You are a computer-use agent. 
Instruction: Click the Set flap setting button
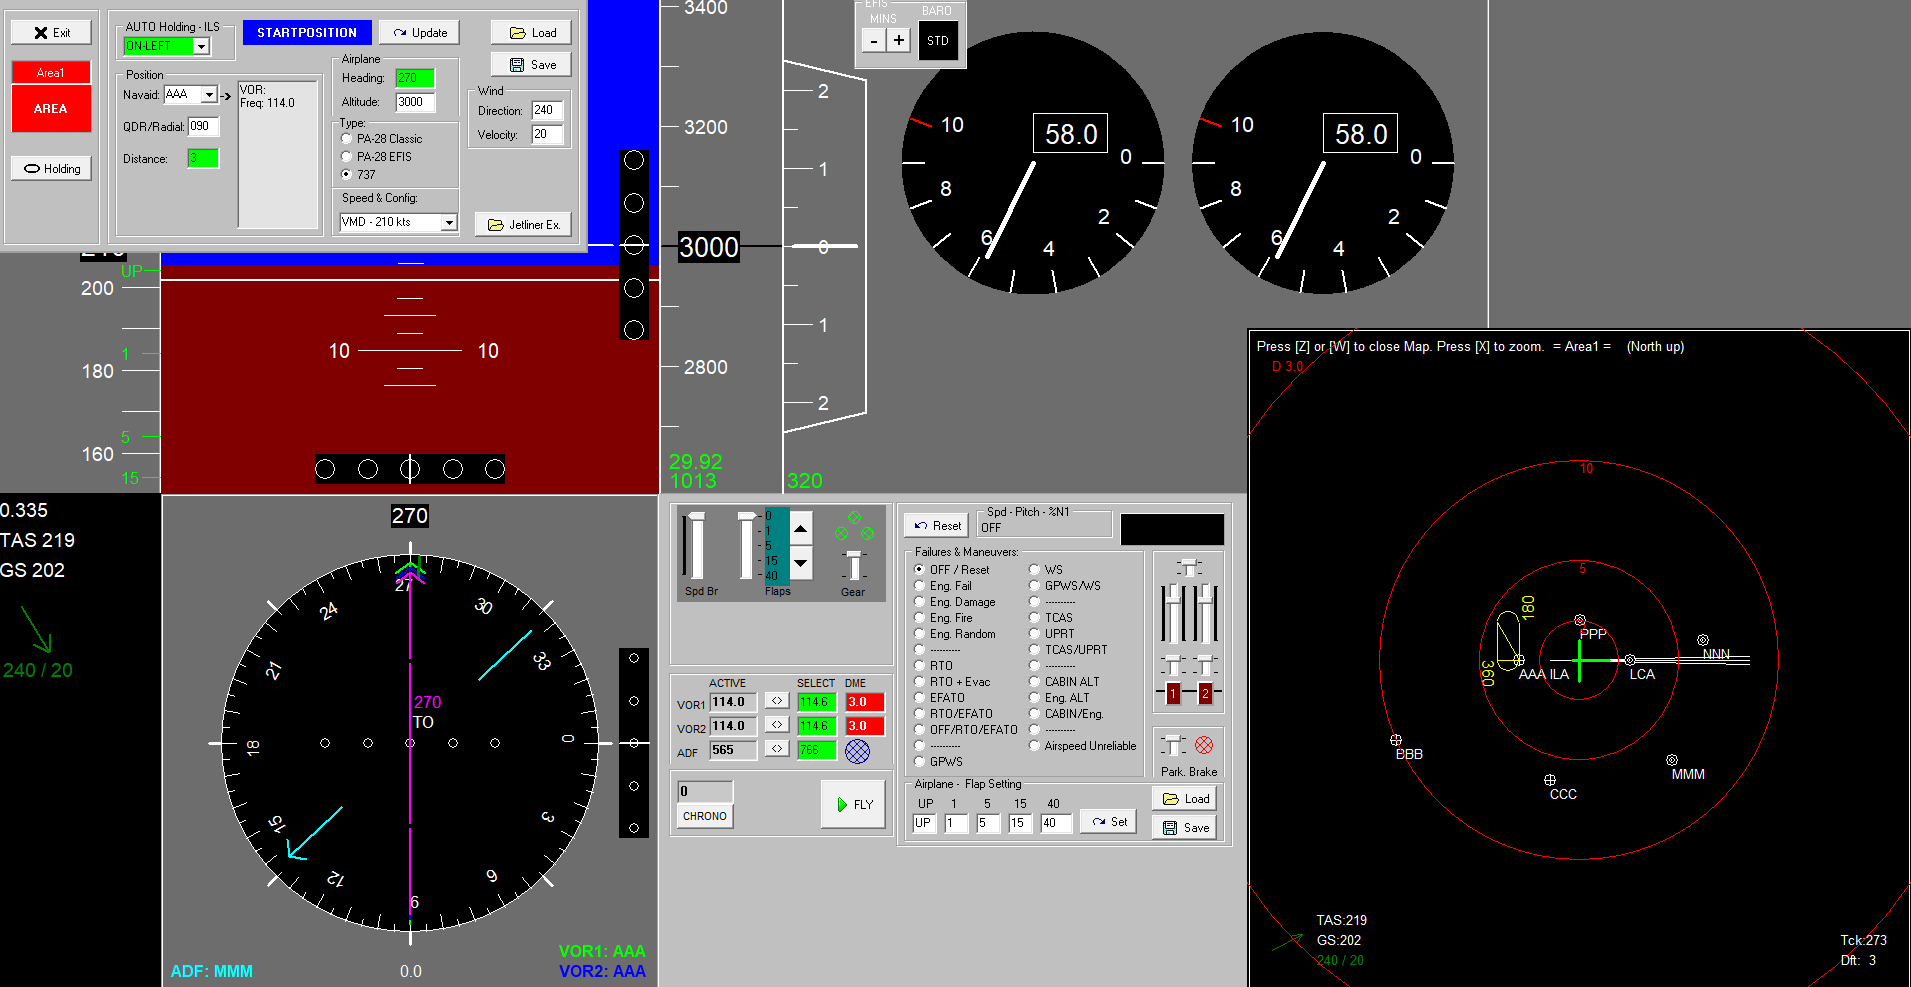1109,822
